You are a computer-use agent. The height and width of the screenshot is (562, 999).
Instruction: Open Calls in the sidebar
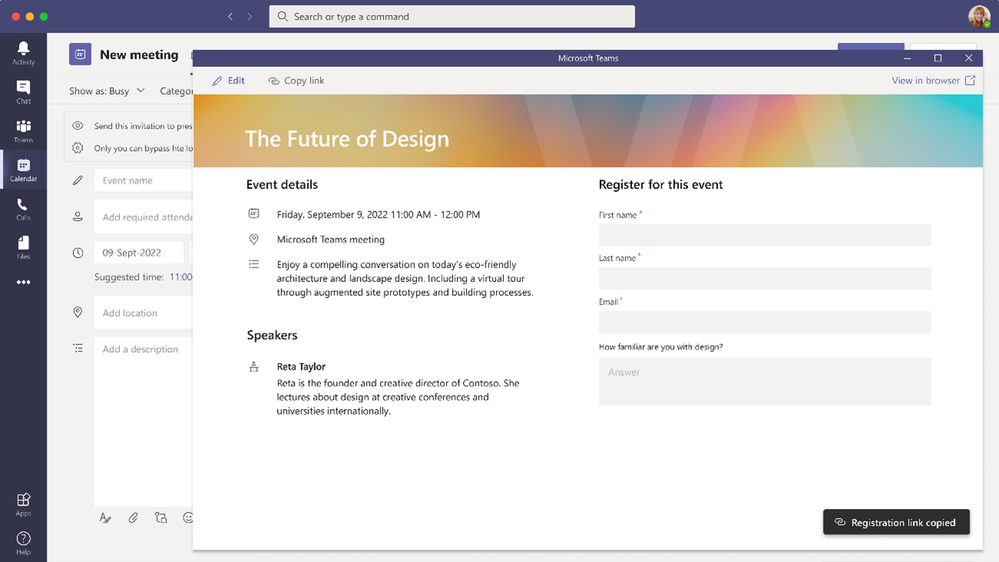click(x=23, y=208)
